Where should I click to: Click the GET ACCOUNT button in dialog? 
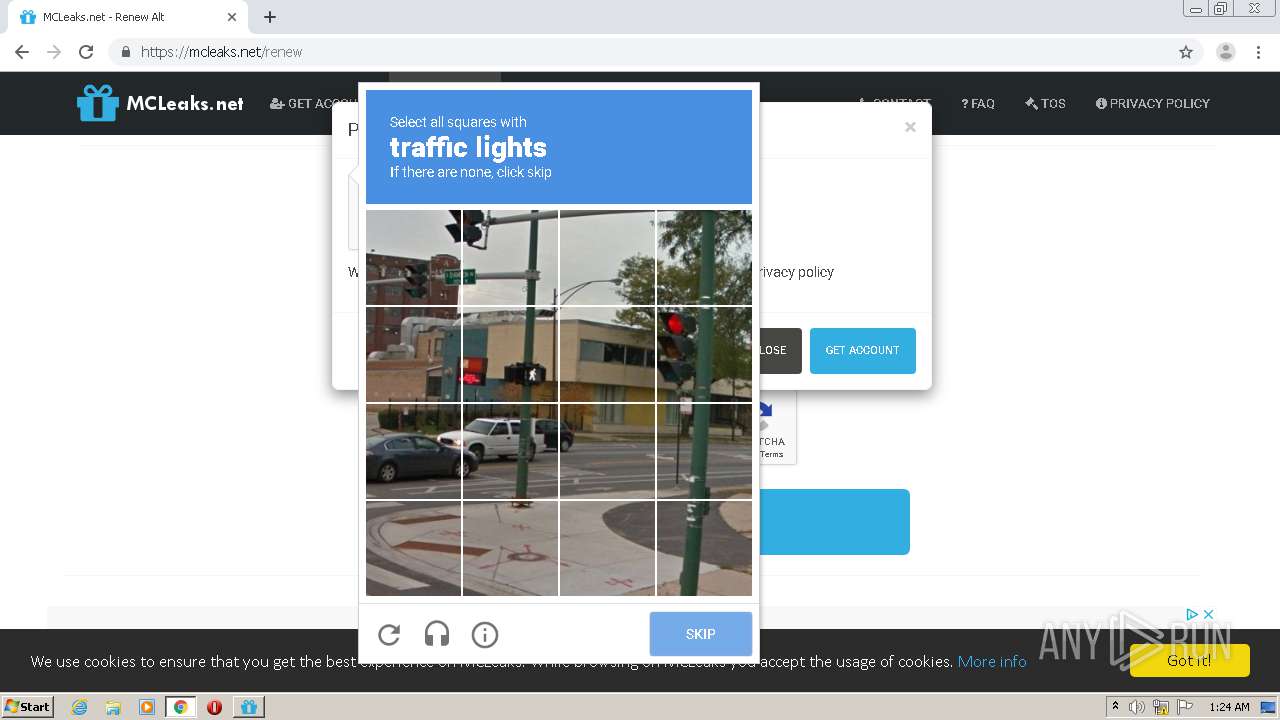pyautogui.click(x=862, y=351)
